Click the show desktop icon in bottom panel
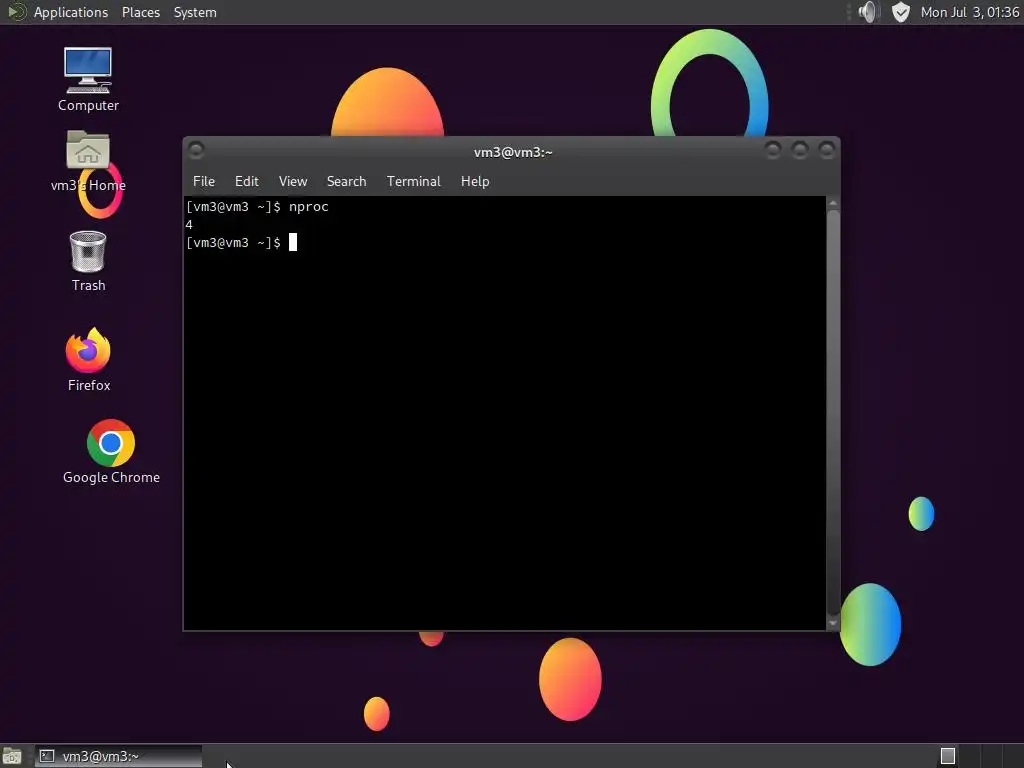Viewport: 1024px width, 768px height. (x=12, y=756)
